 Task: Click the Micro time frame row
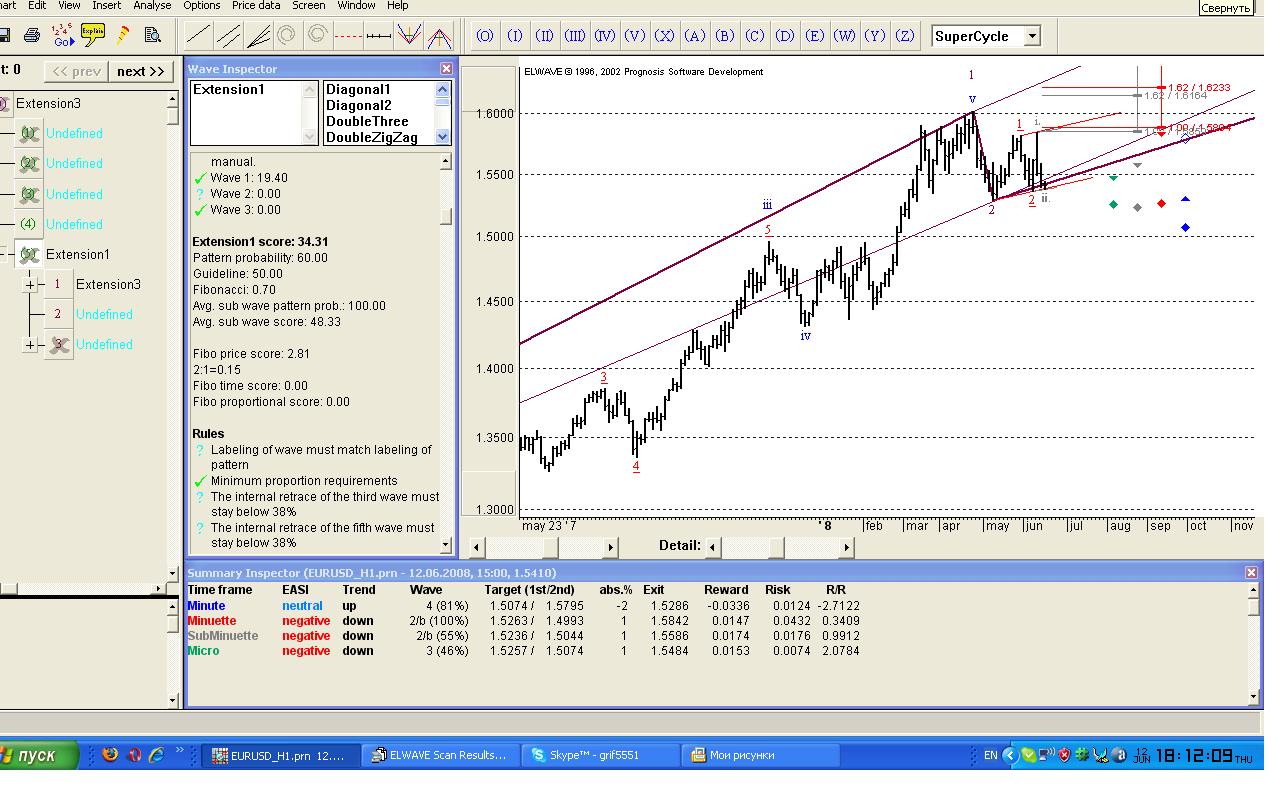[x=525, y=650]
